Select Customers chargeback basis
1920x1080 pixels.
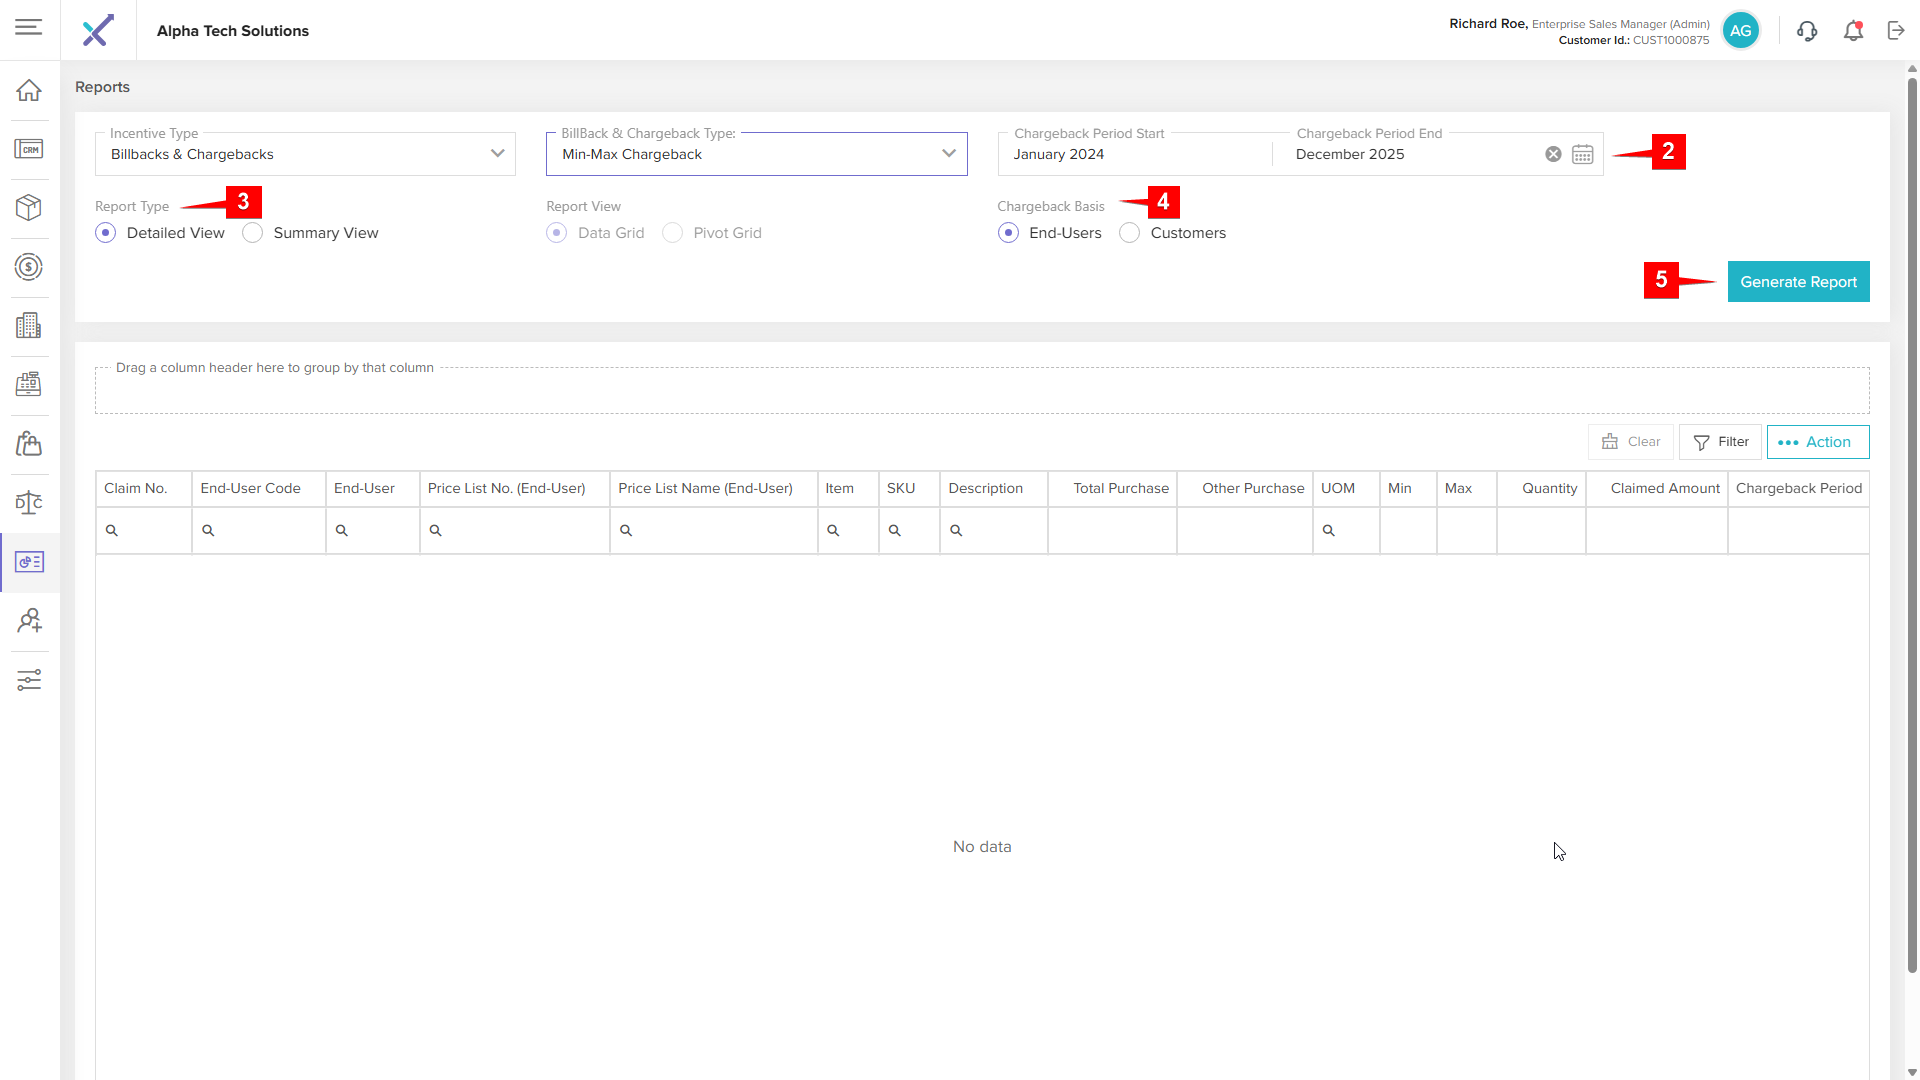pyautogui.click(x=1130, y=233)
